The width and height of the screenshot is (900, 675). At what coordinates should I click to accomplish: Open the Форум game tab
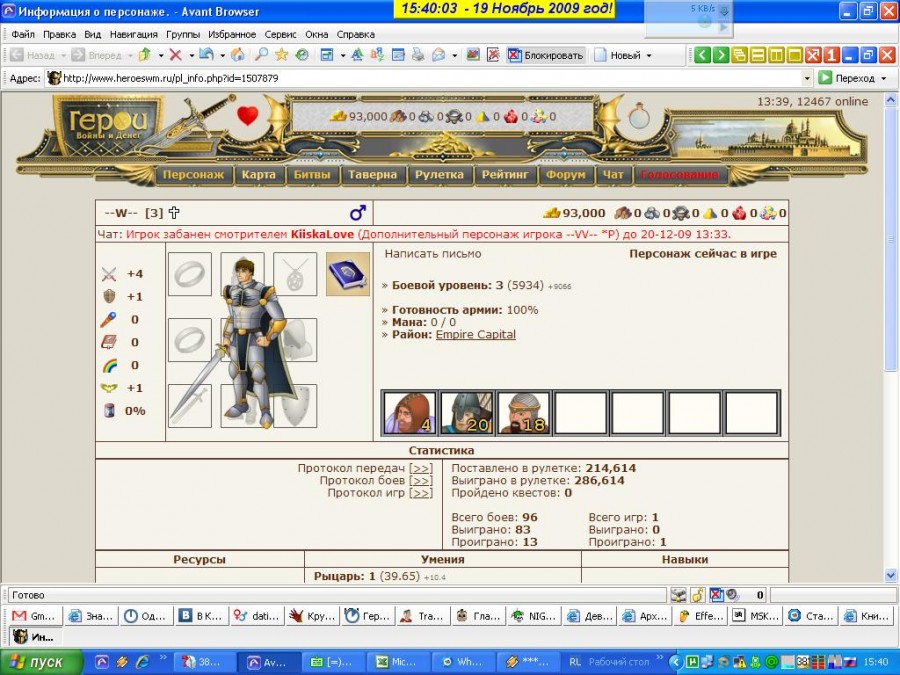(565, 174)
